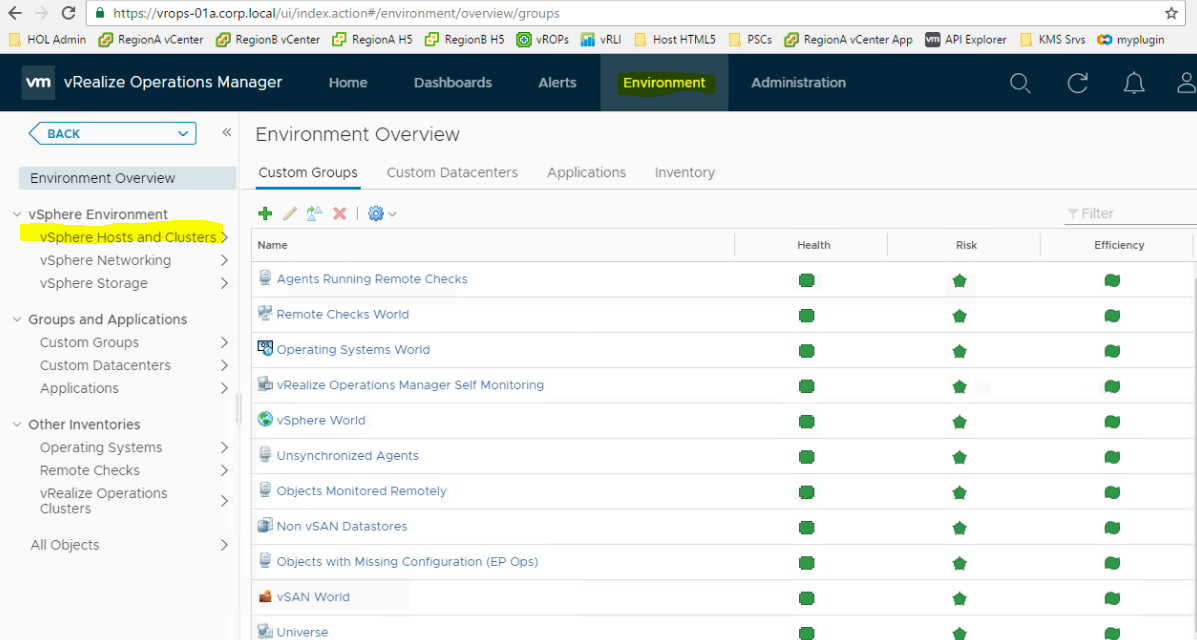Image resolution: width=1197 pixels, height=640 pixels.
Task: Select vRealize Operations Clusters in sidebar
Action: pos(103,501)
